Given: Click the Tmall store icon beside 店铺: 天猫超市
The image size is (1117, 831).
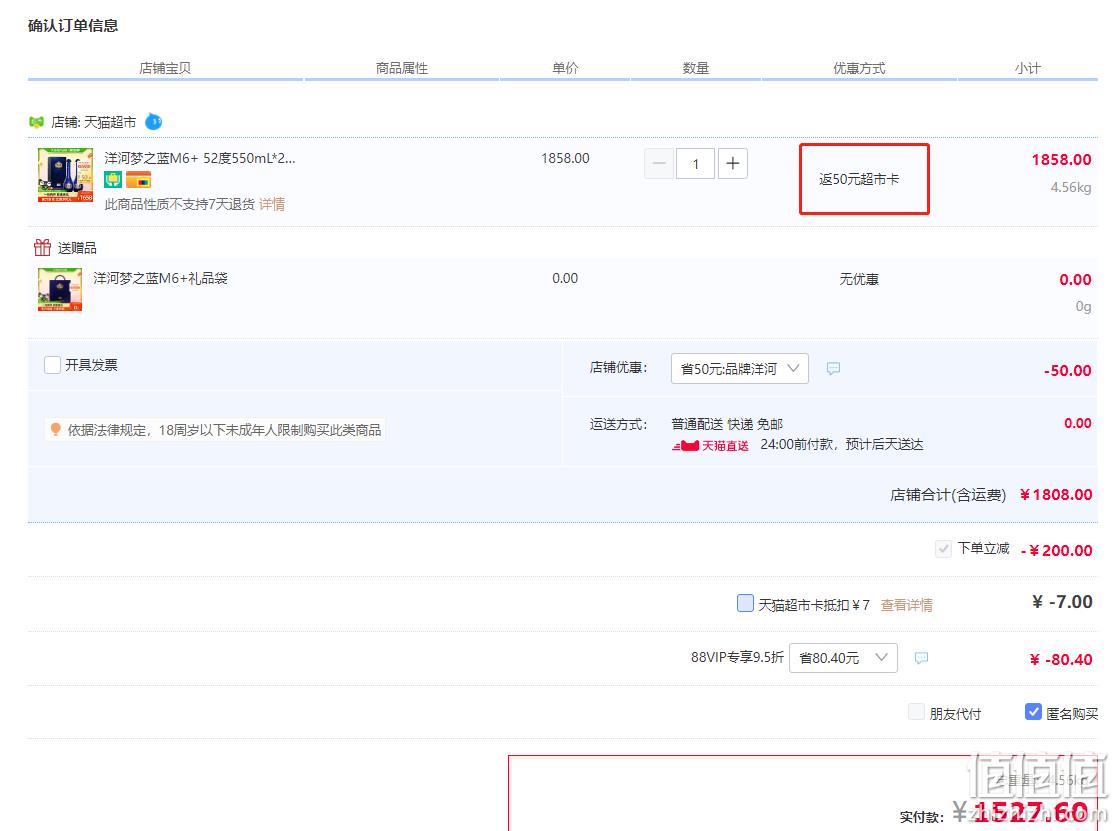Looking at the screenshot, I should tap(36, 122).
